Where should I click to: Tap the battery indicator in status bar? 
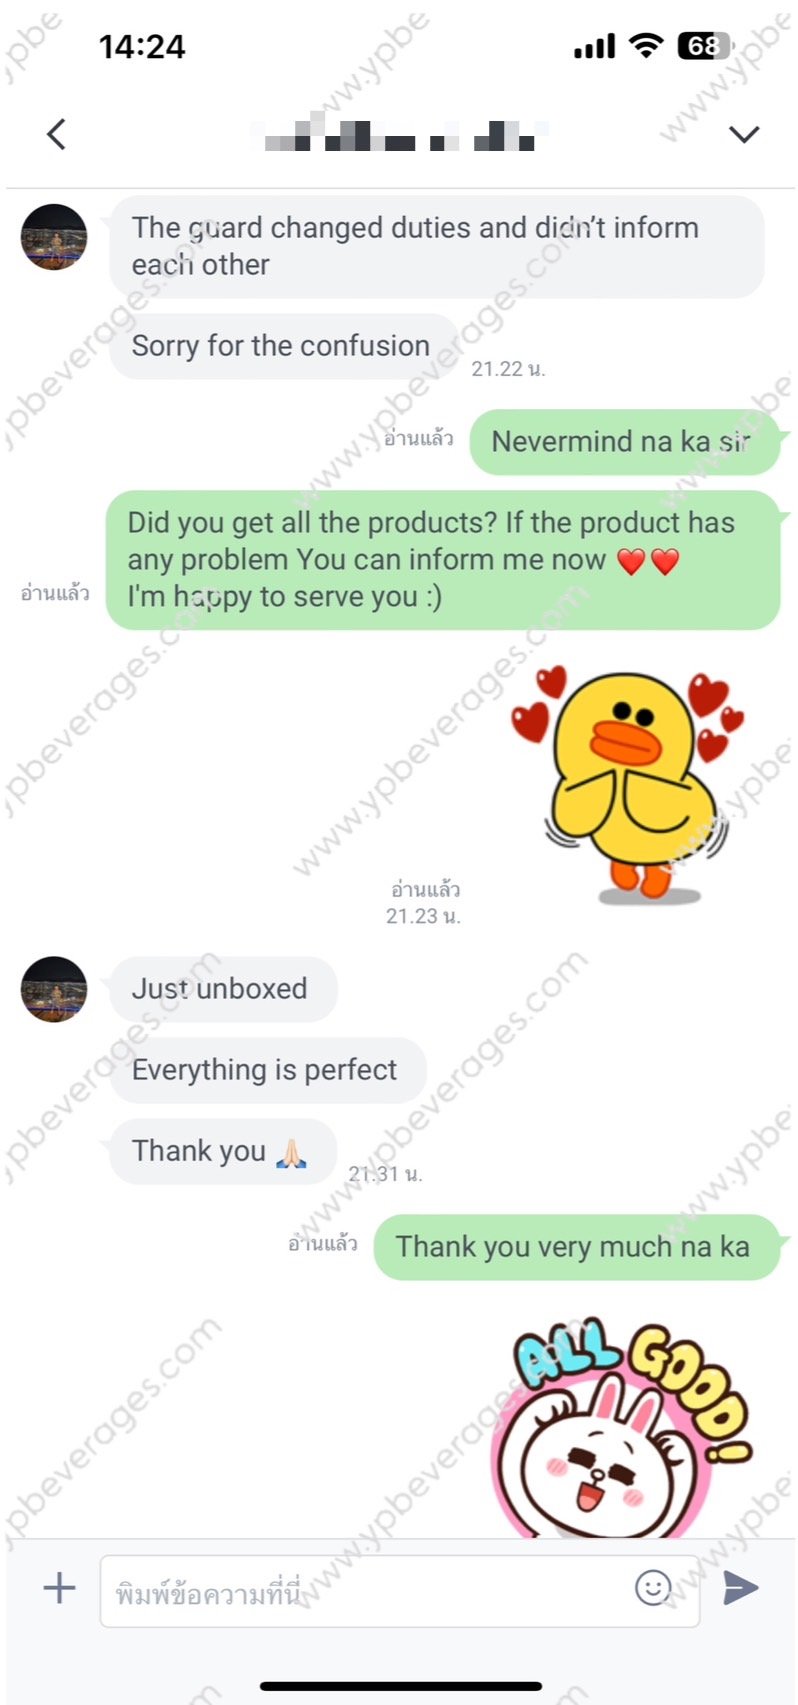tap(706, 46)
